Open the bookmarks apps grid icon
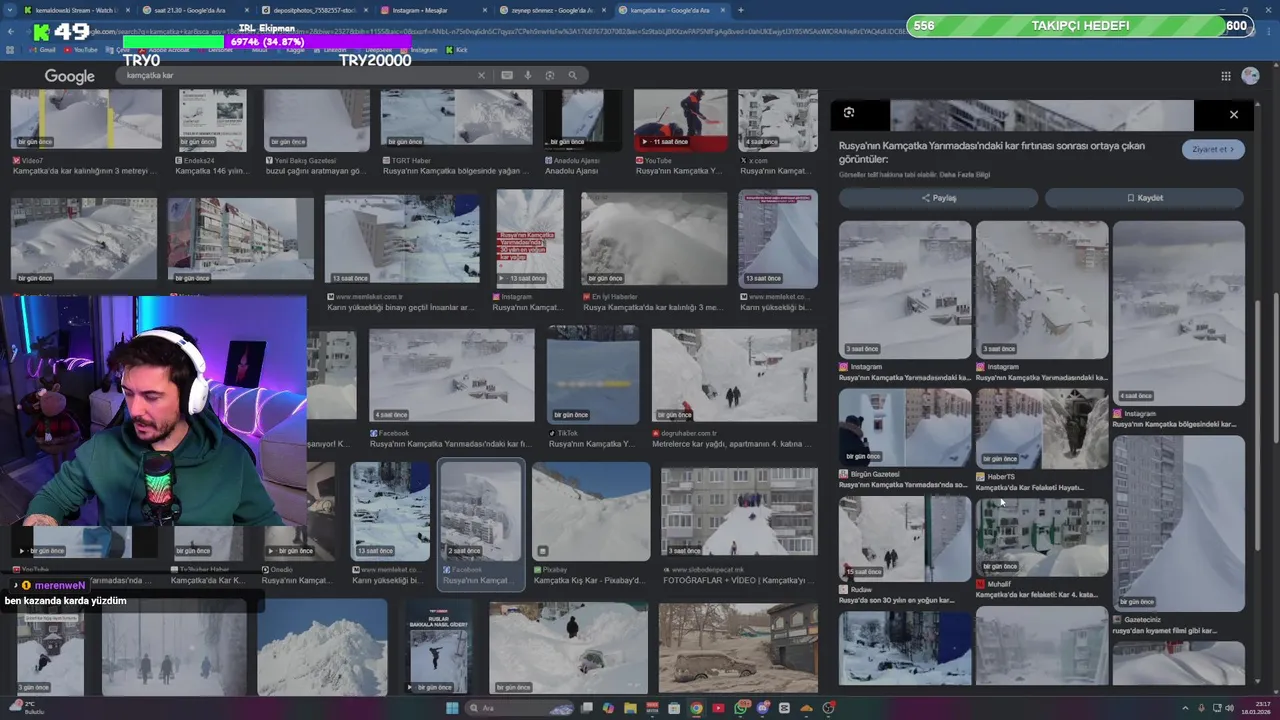The image size is (1280, 720). click(x=12, y=49)
